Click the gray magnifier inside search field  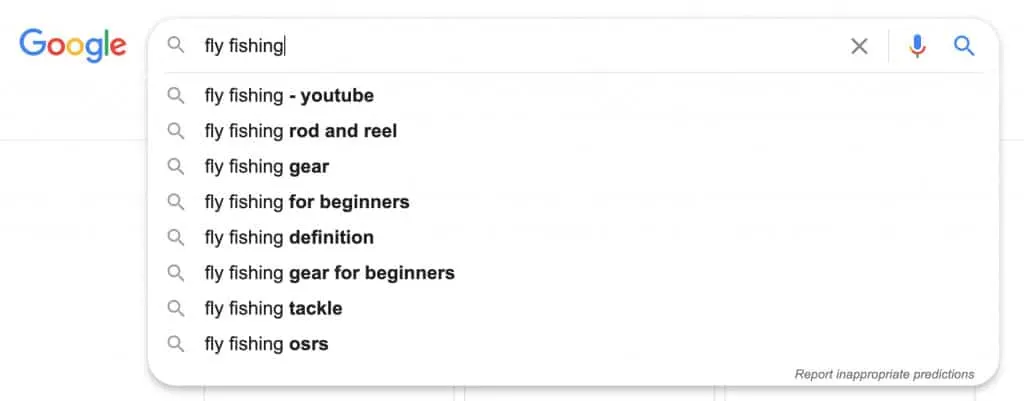(x=176, y=45)
